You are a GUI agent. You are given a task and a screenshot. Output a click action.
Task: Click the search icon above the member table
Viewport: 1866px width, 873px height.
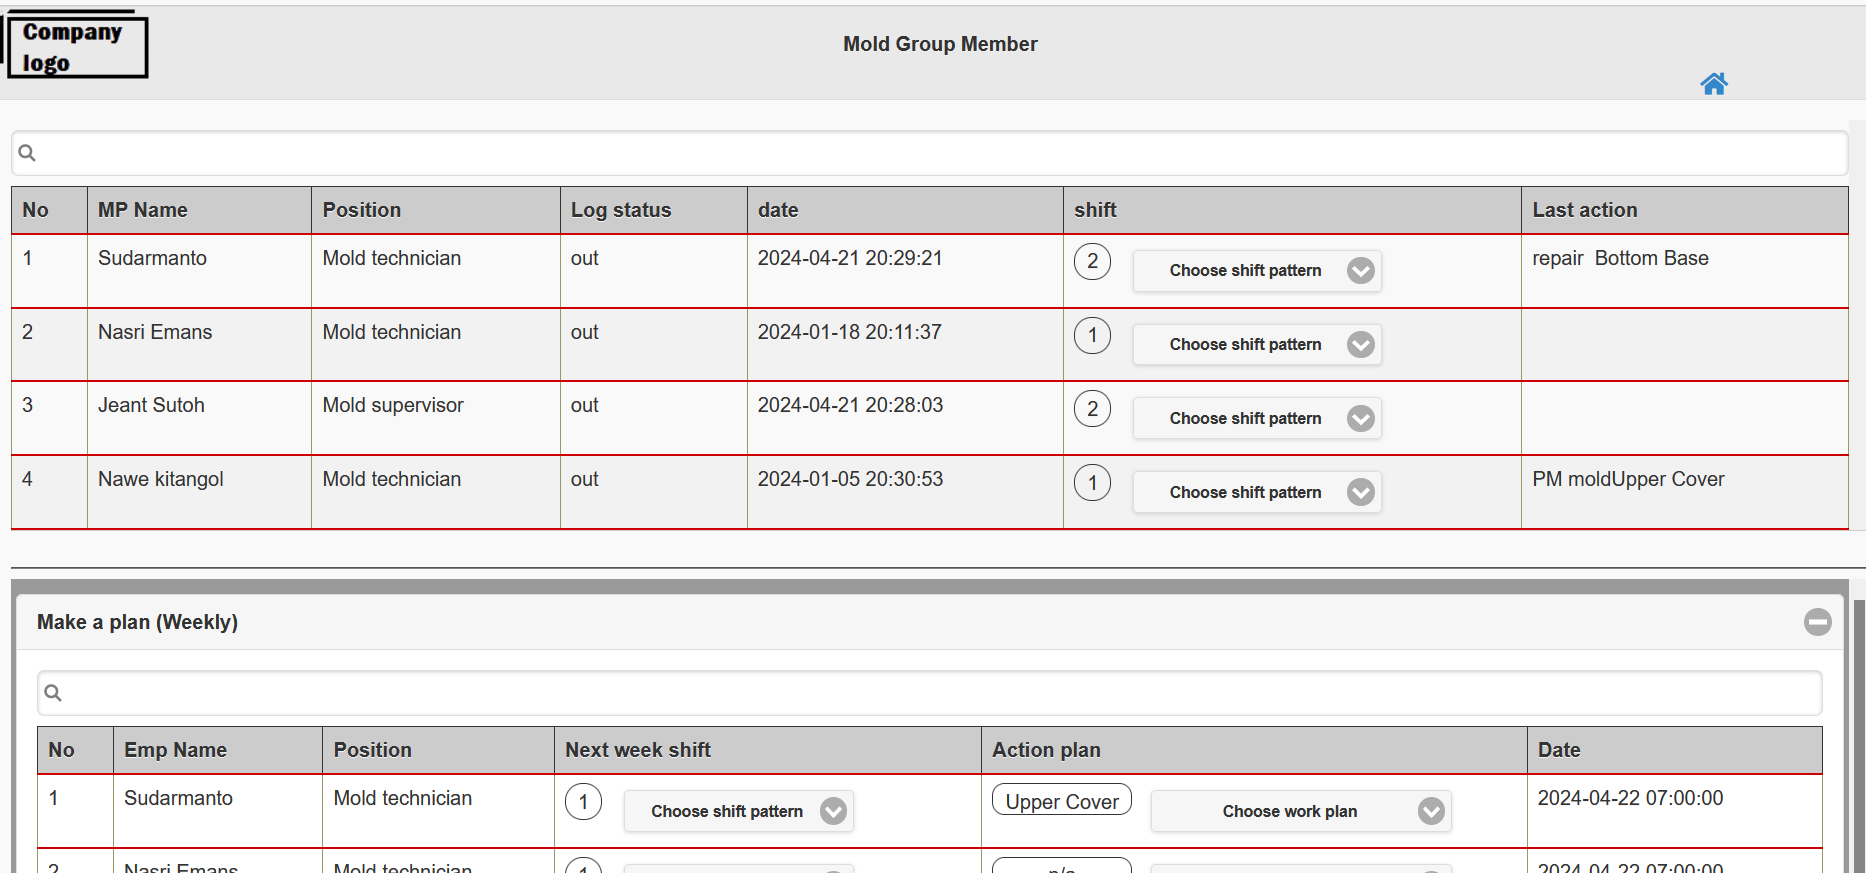(27, 153)
